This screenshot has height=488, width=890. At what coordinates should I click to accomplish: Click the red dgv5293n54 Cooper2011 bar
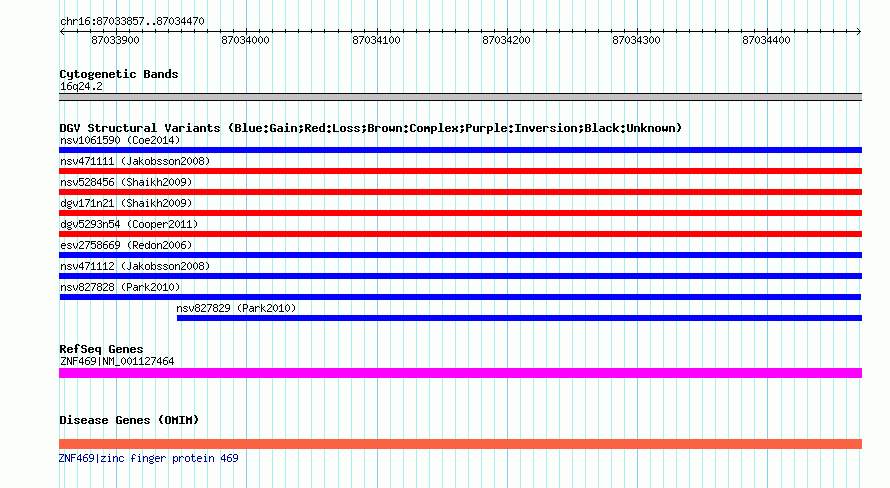click(x=460, y=234)
